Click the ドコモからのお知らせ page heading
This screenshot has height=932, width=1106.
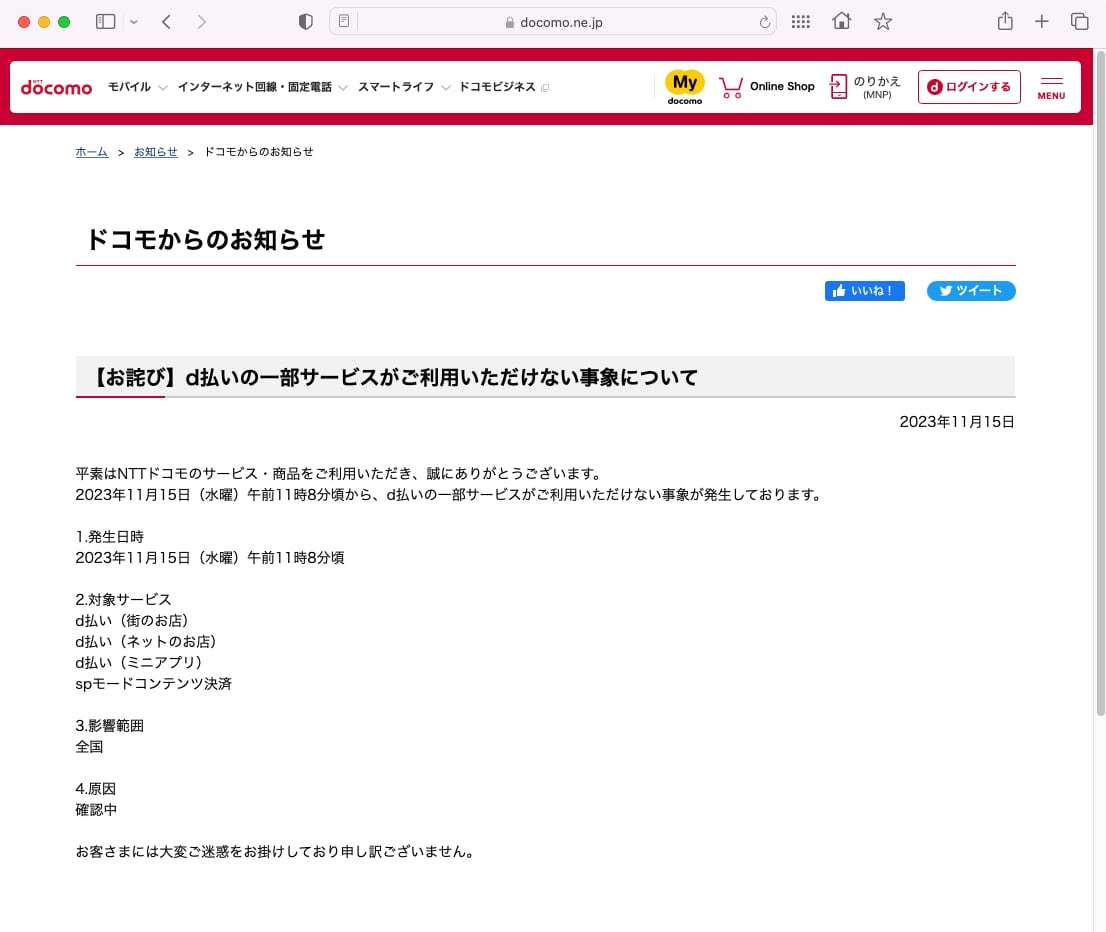205,239
